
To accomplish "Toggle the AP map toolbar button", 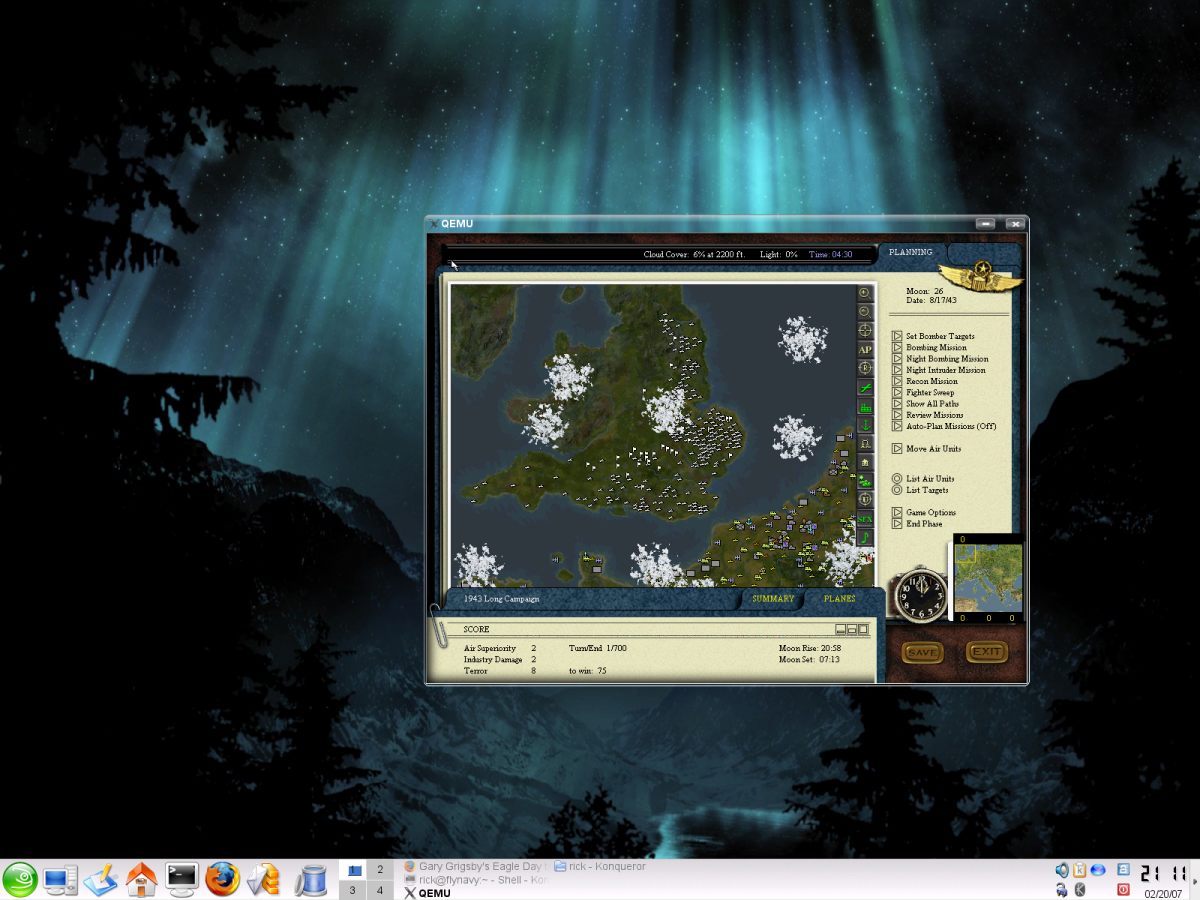I will pyautogui.click(x=865, y=349).
